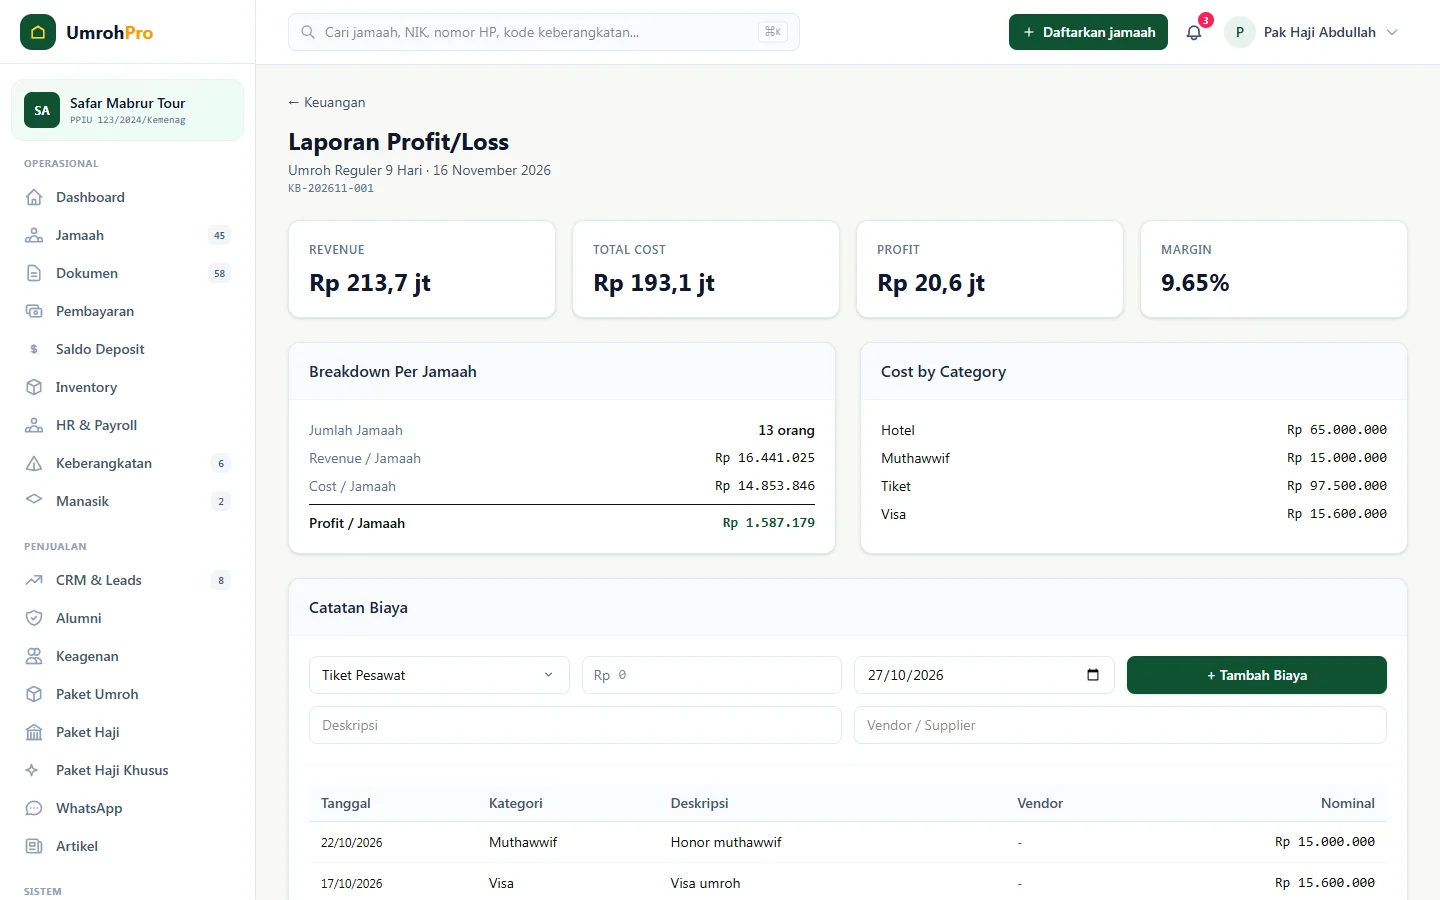This screenshot has width=1440, height=900.
Task: Select the Safar Mabrur Tour organization card
Action: 127,110
